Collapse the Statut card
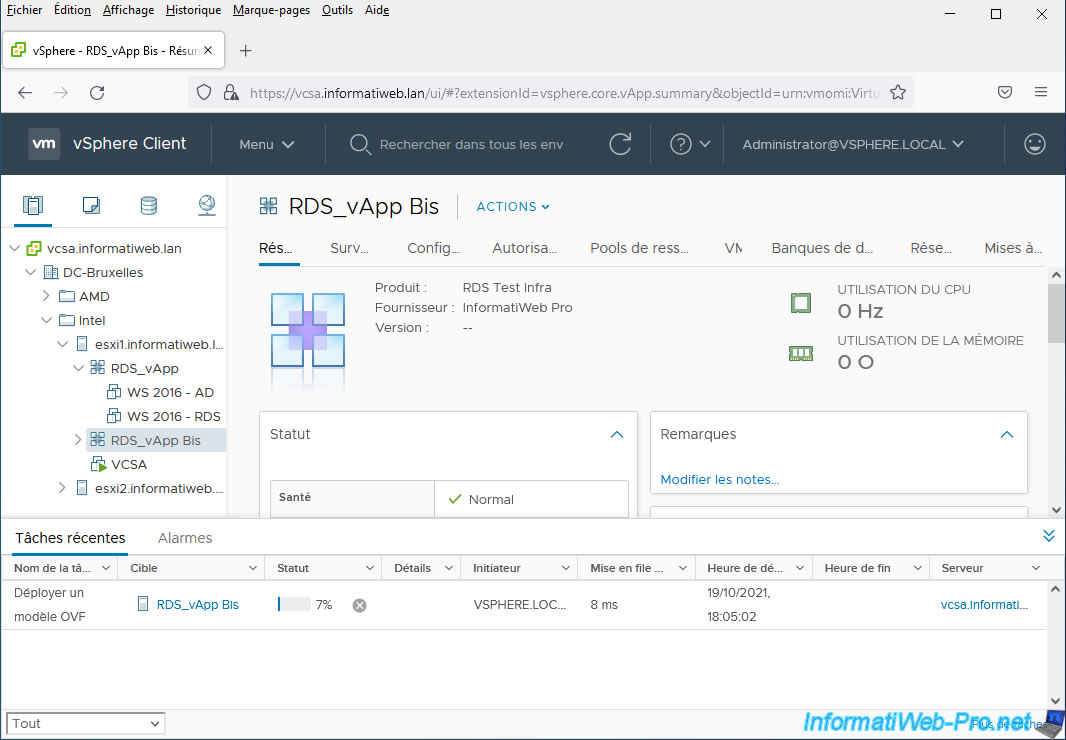This screenshot has width=1066, height=740. 617,435
